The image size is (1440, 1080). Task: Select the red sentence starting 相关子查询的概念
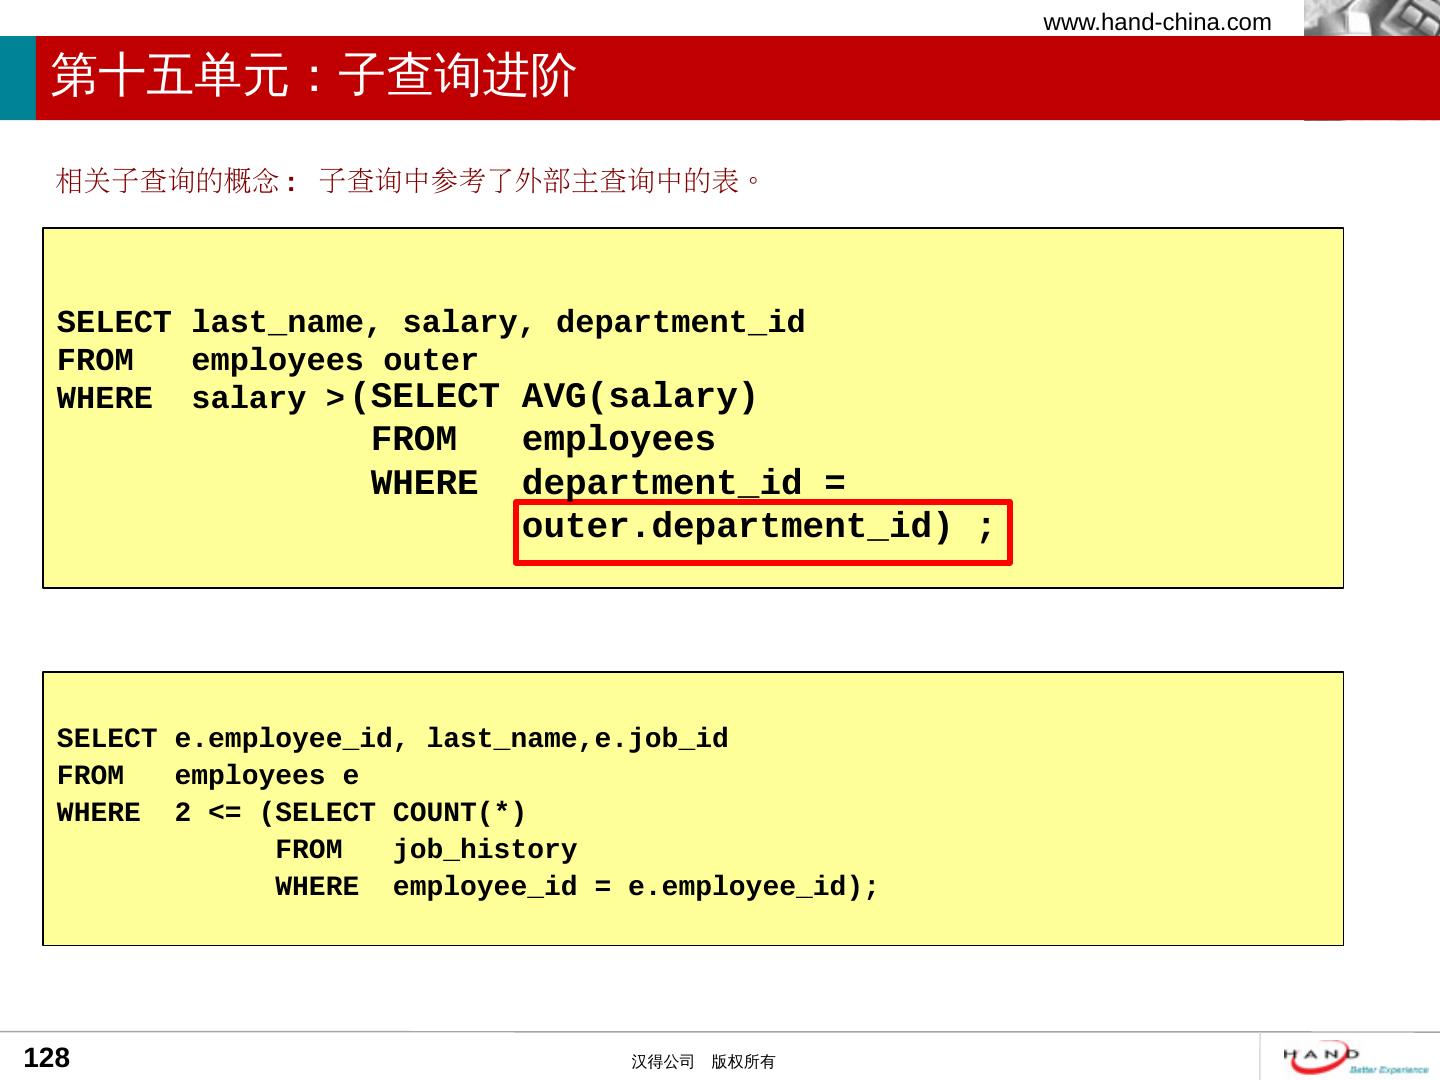pos(409,181)
